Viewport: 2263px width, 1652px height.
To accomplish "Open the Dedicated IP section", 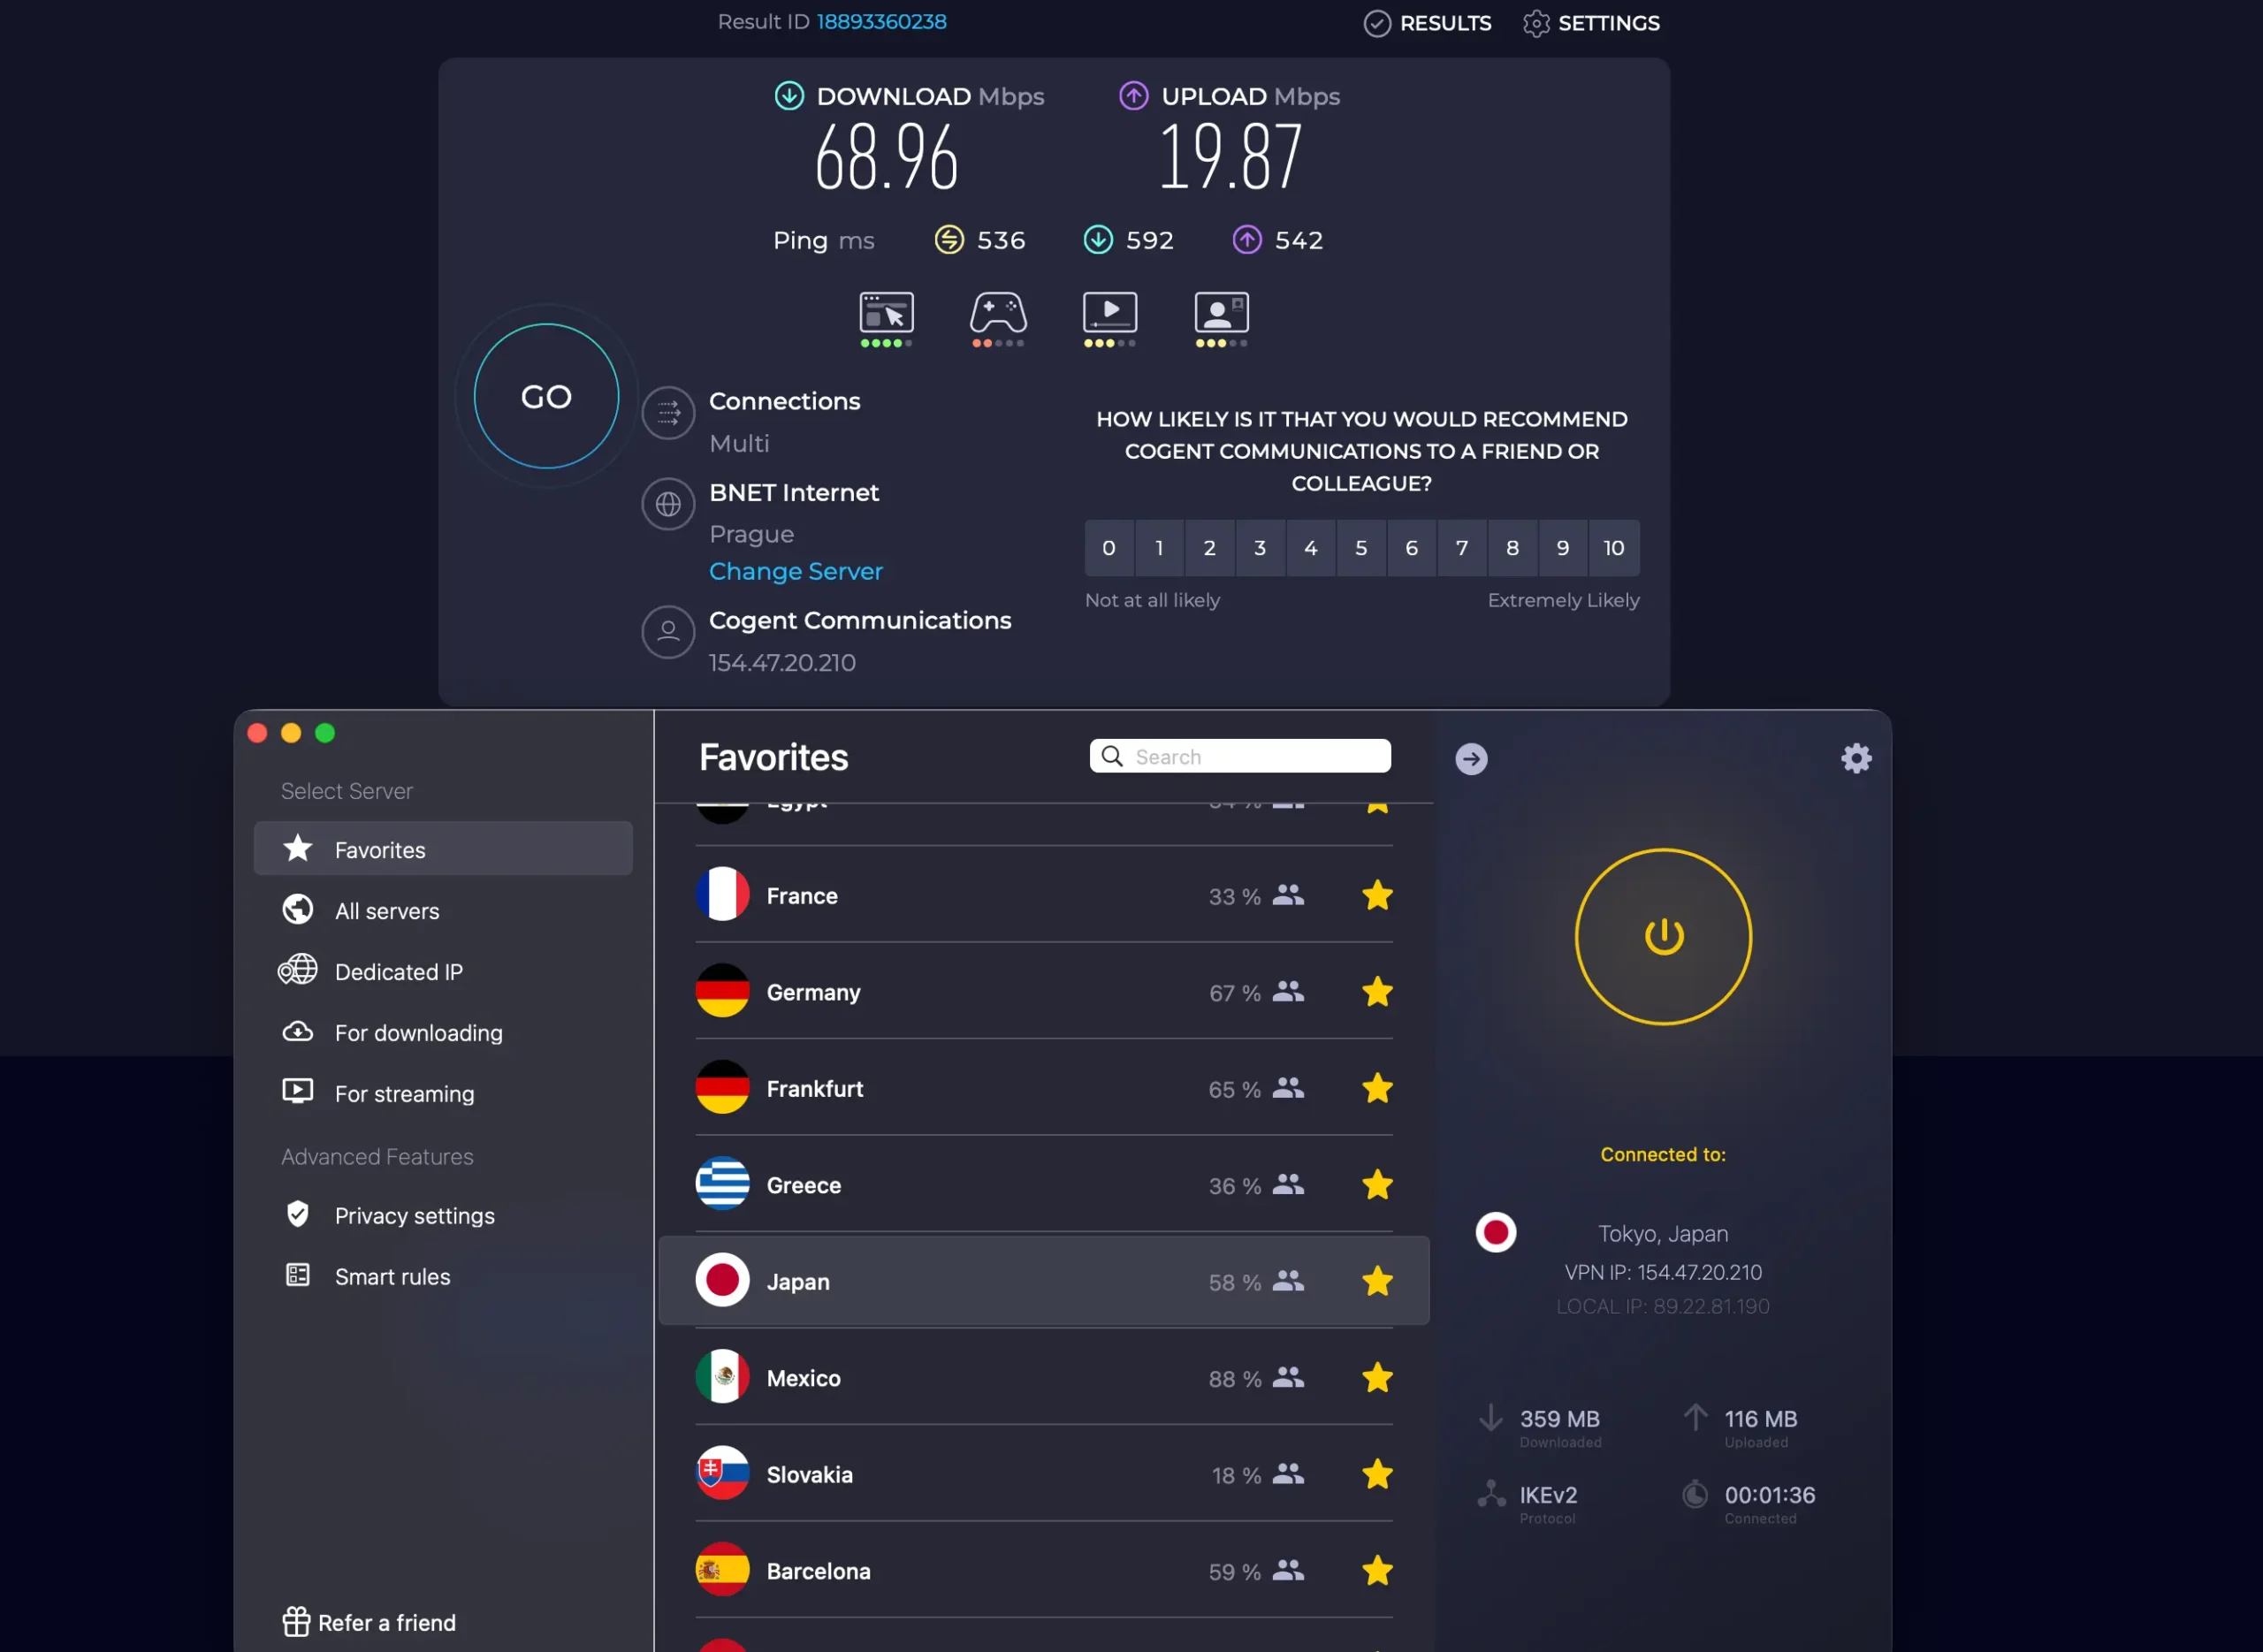I will [398, 972].
